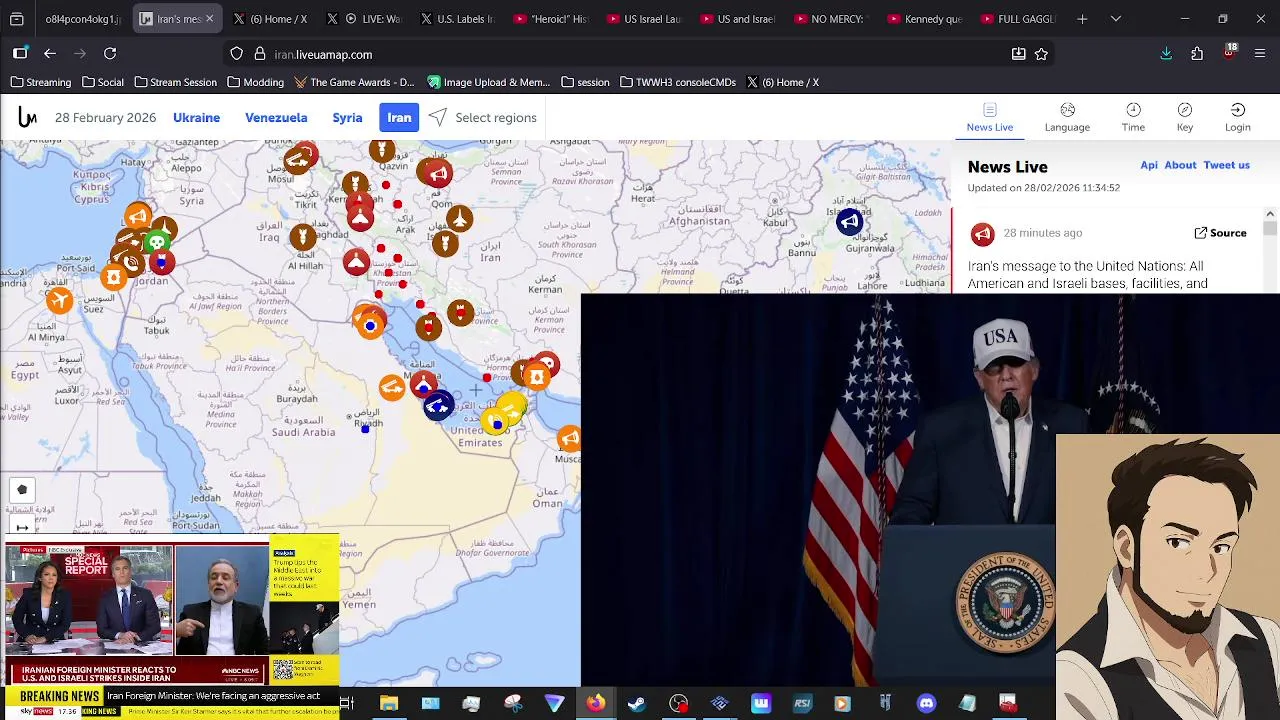1280x720 pixels.
Task: Expand the session bookmarks folder
Action: (x=585, y=82)
